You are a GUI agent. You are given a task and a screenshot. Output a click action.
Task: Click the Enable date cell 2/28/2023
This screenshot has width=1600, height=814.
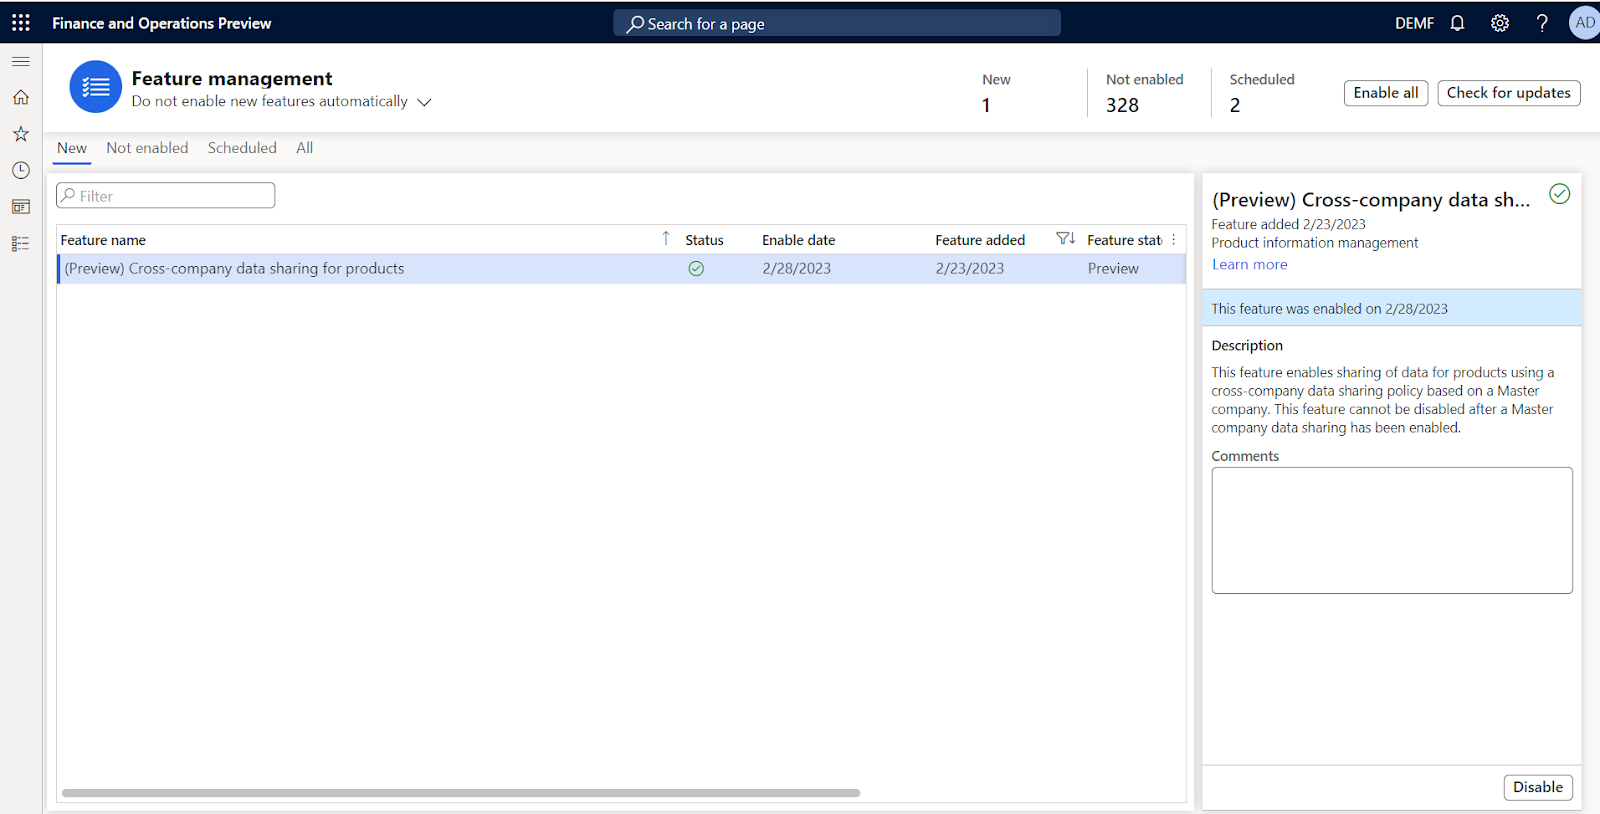tap(796, 269)
